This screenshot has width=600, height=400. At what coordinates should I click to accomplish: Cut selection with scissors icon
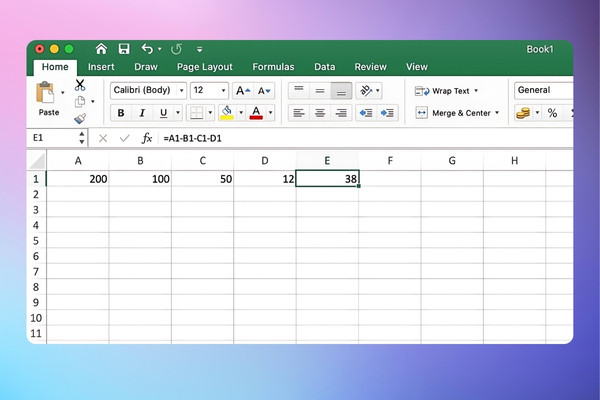pyautogui.click(x=80, y=85)
